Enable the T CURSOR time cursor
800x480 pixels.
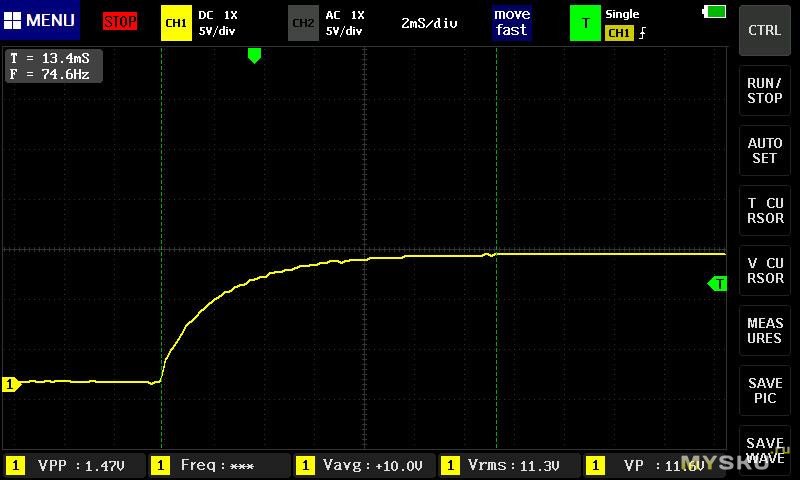(x=765, y=211)
